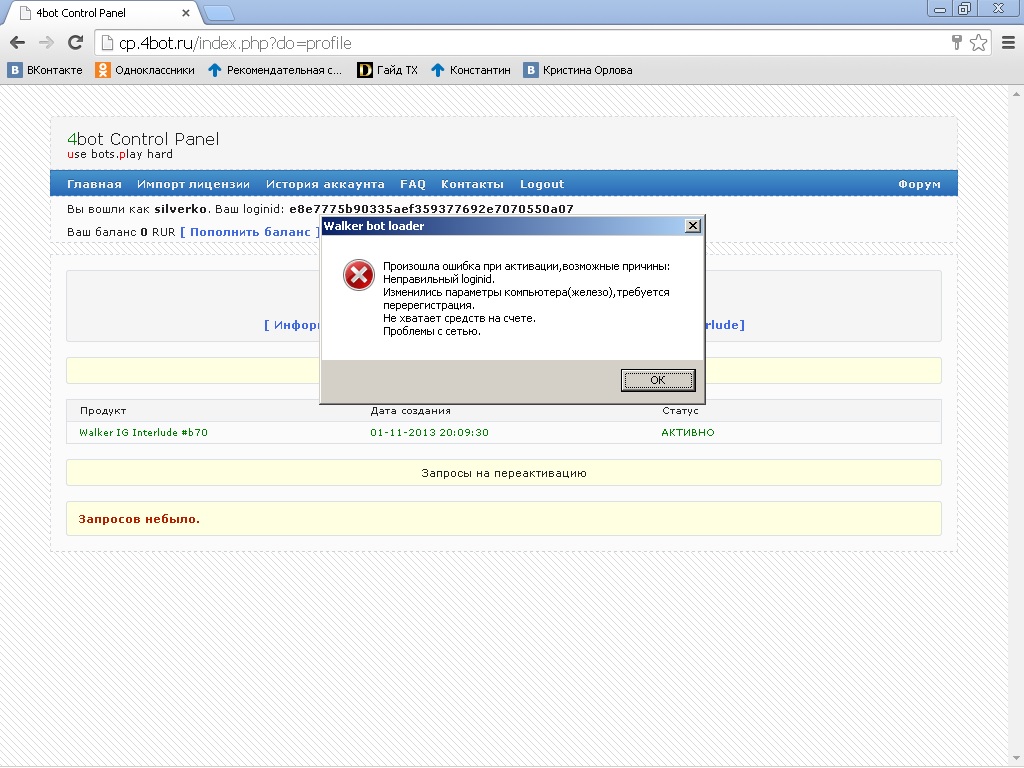The width and height of the screenshot is (1024, 768).
Task: Open the Гайд ТХ bookmark
Action: point(387,70)
